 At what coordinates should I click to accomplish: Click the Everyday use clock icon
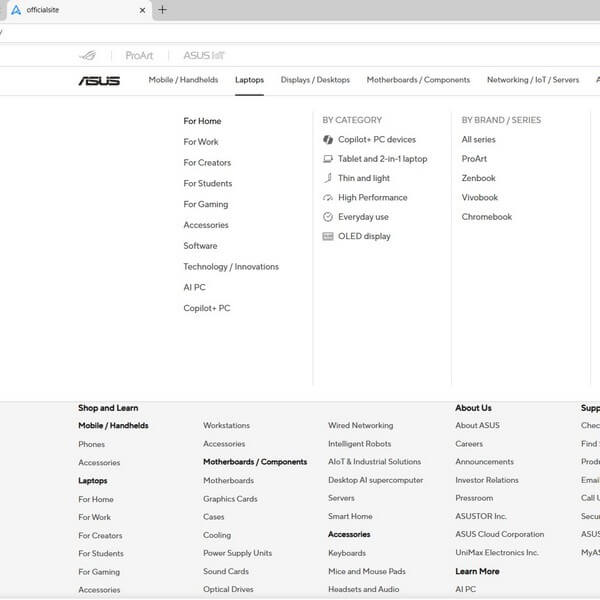coord(328,217)
